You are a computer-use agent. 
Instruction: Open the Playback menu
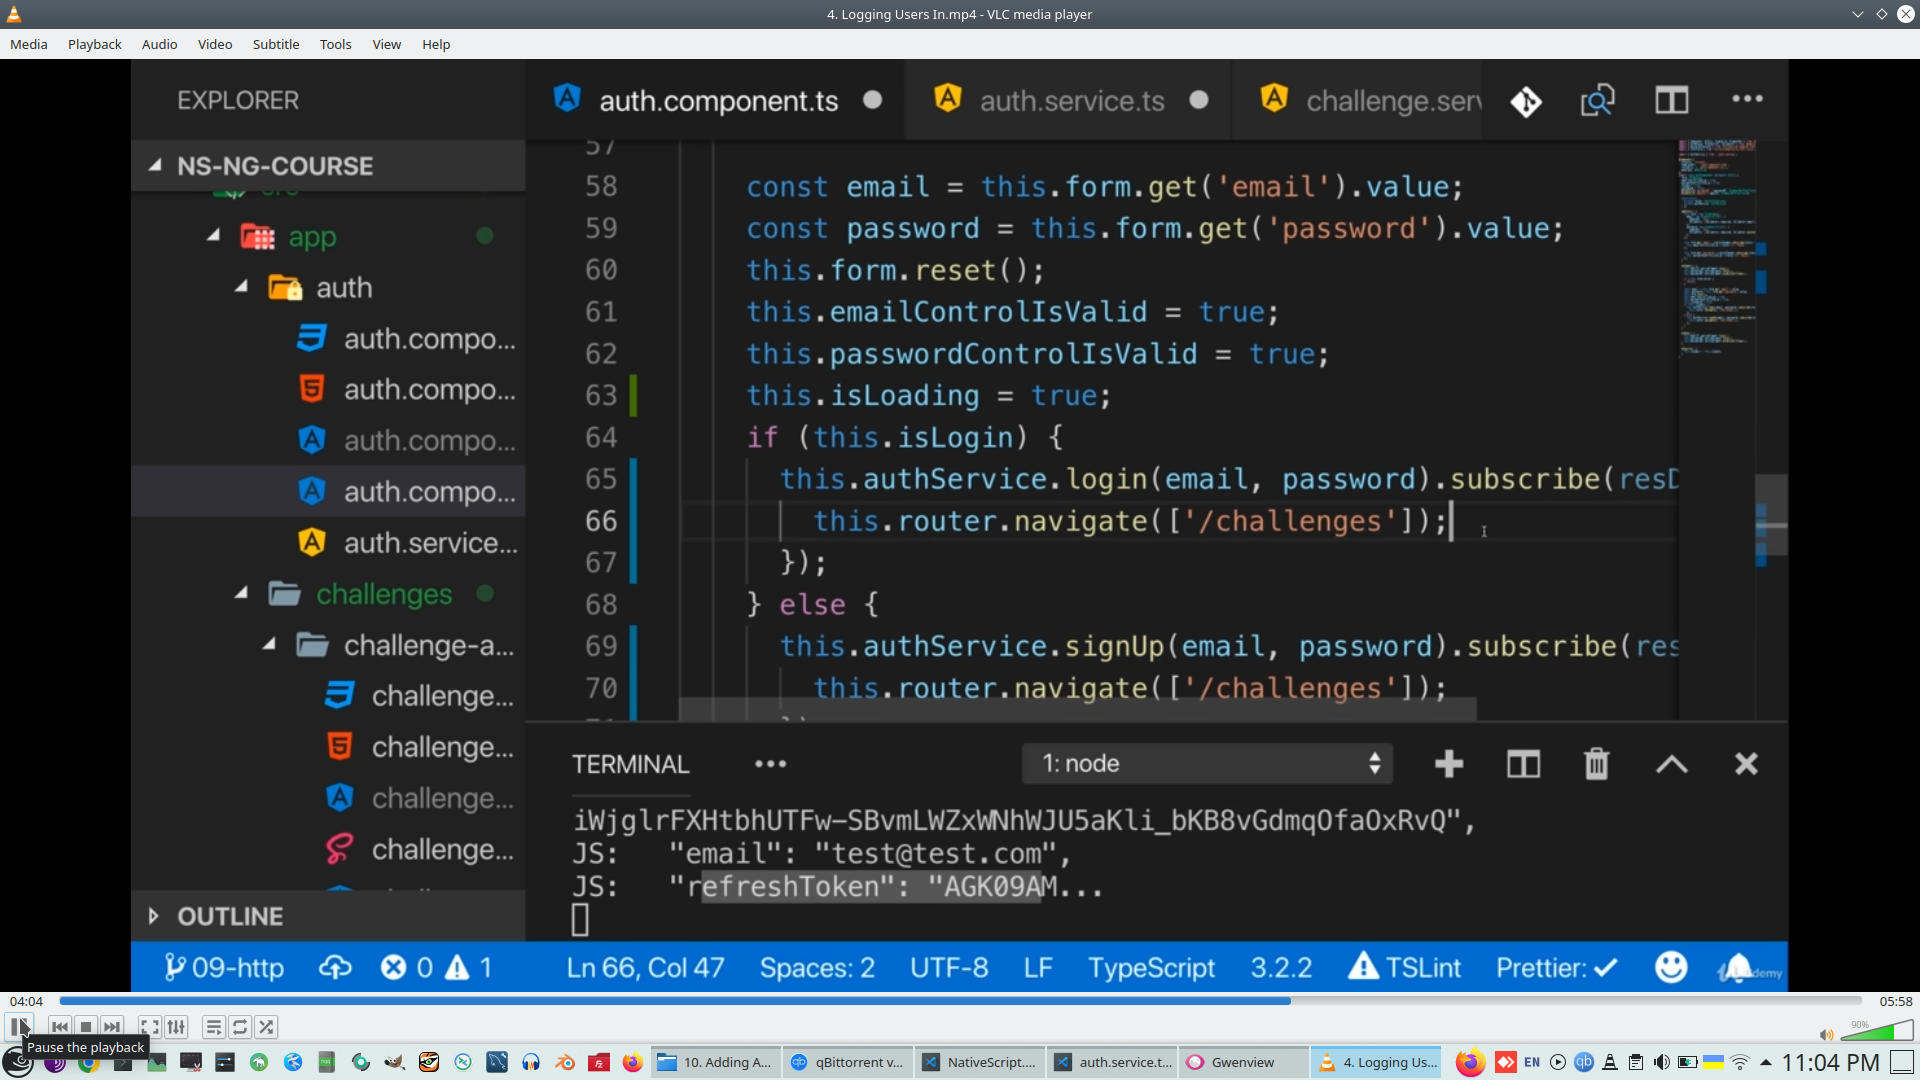point(94,44)
